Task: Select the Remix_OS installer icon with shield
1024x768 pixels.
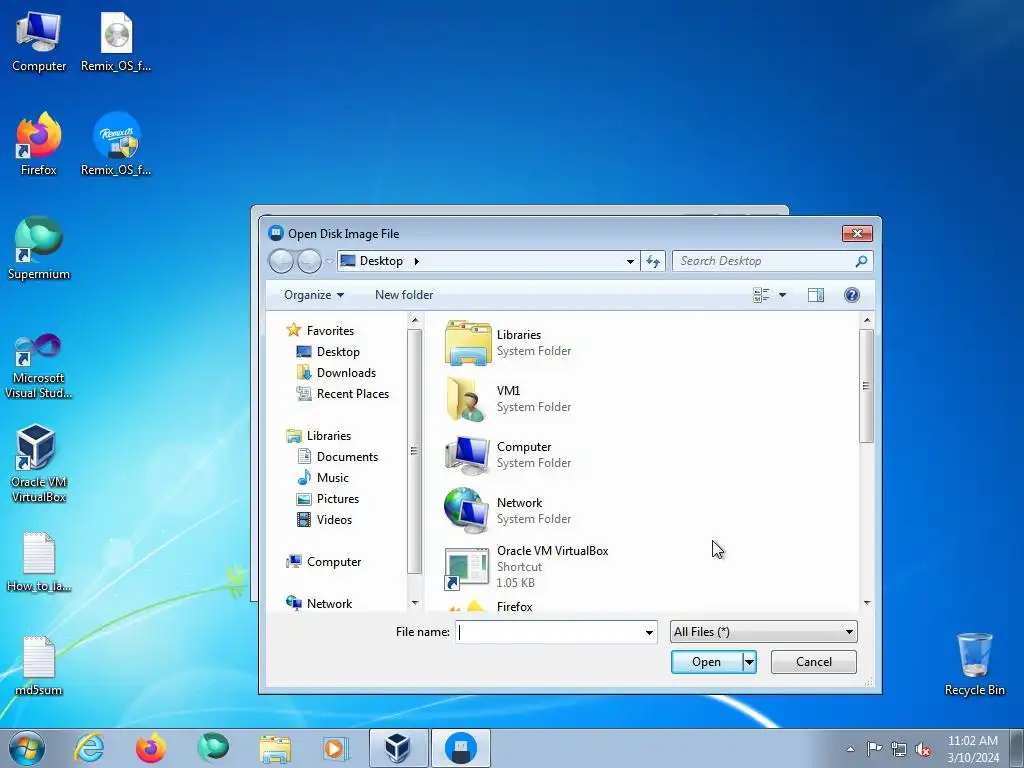Action: coord(116,144)
